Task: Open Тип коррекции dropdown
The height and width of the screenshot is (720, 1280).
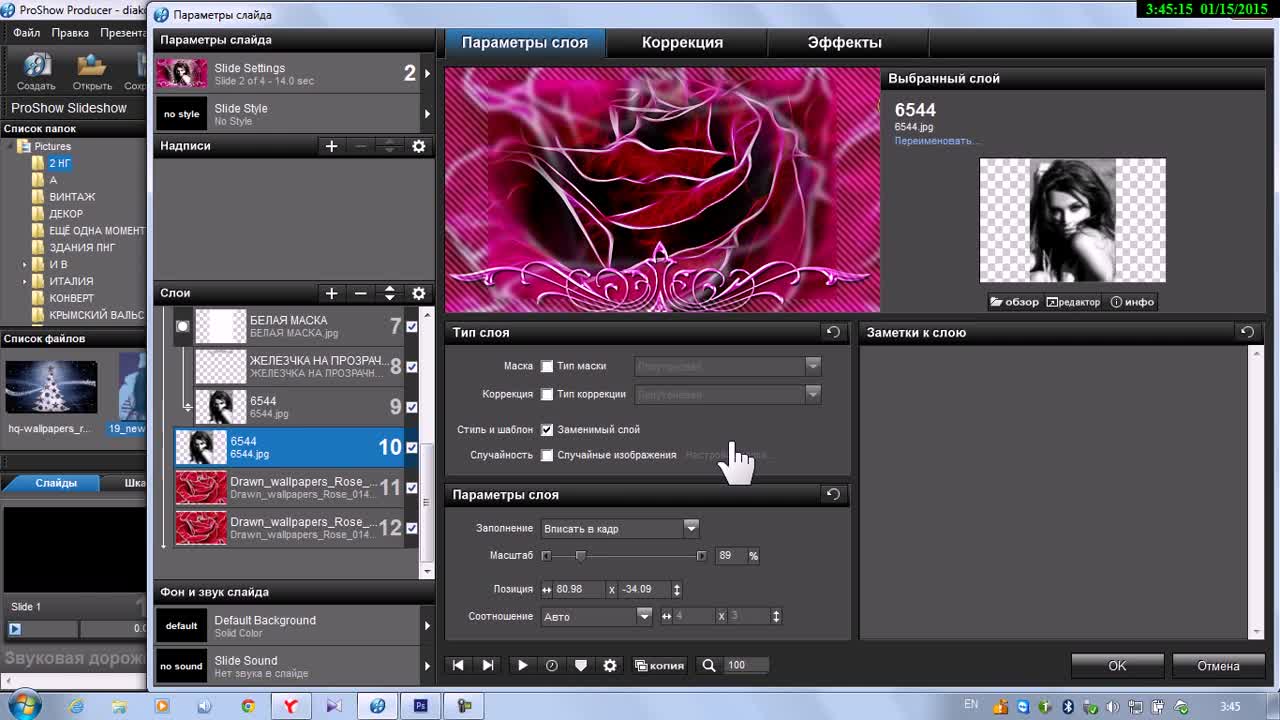Action: point(728,394)
